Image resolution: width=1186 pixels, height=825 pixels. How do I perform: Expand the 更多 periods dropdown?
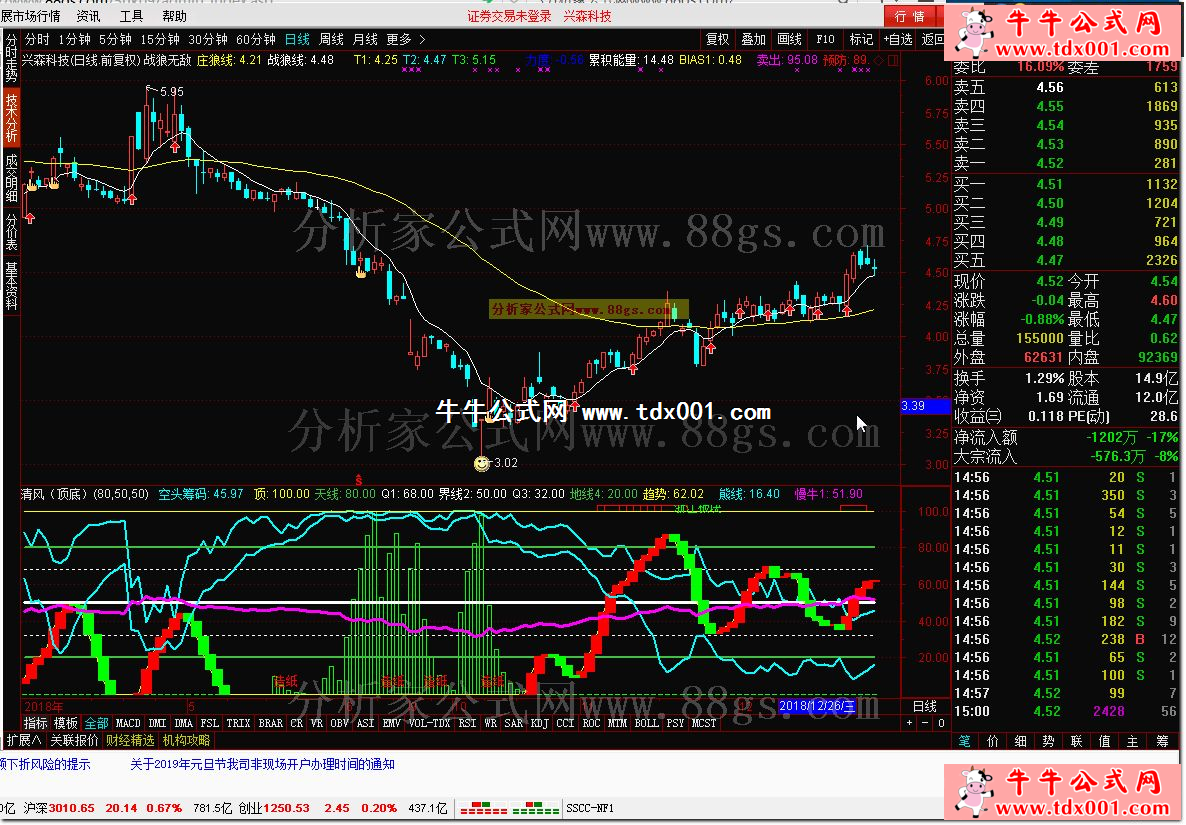tap(406, 39)
